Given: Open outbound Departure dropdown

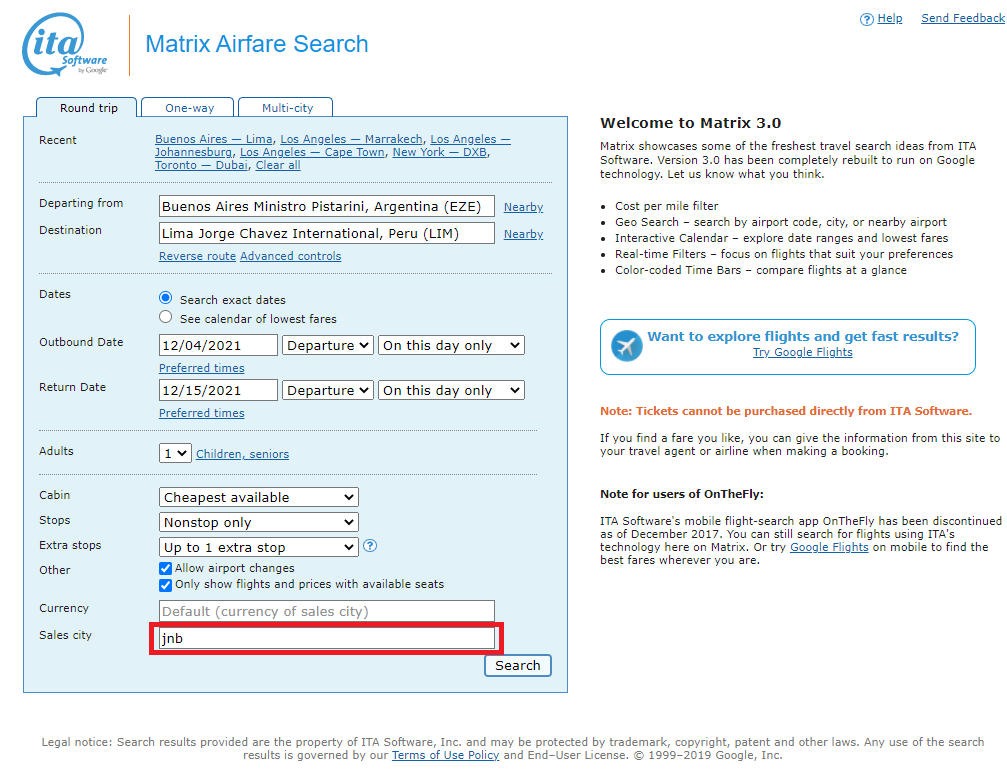Looking at the screenshot, I should [328, 345].
